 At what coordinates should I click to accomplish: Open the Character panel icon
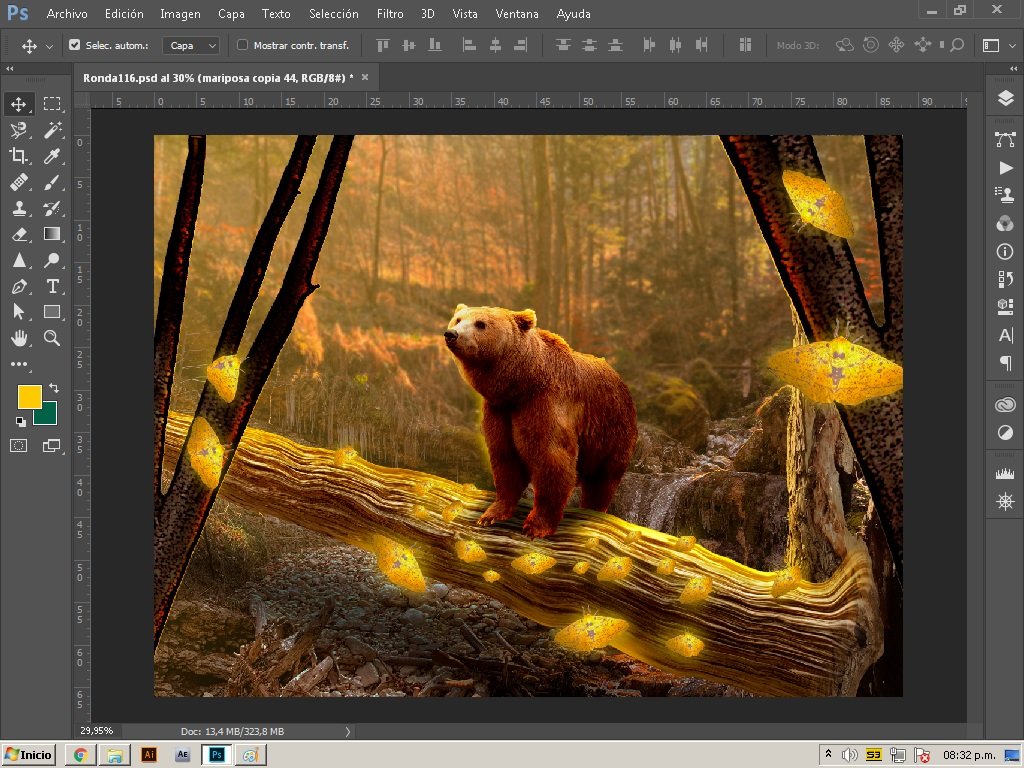(1006, 336)
